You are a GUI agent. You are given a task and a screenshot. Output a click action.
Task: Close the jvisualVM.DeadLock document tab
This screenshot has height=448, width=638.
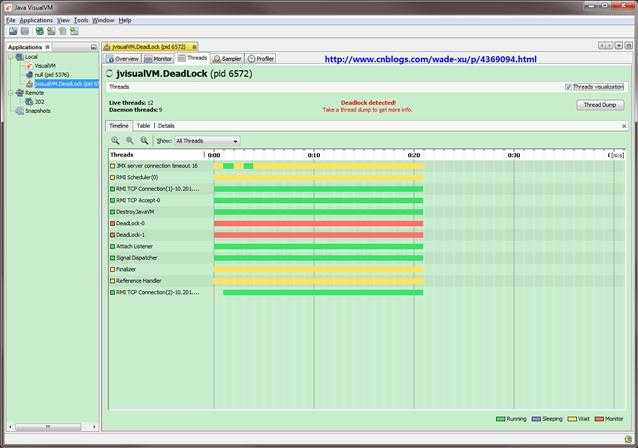click(194, 47)
